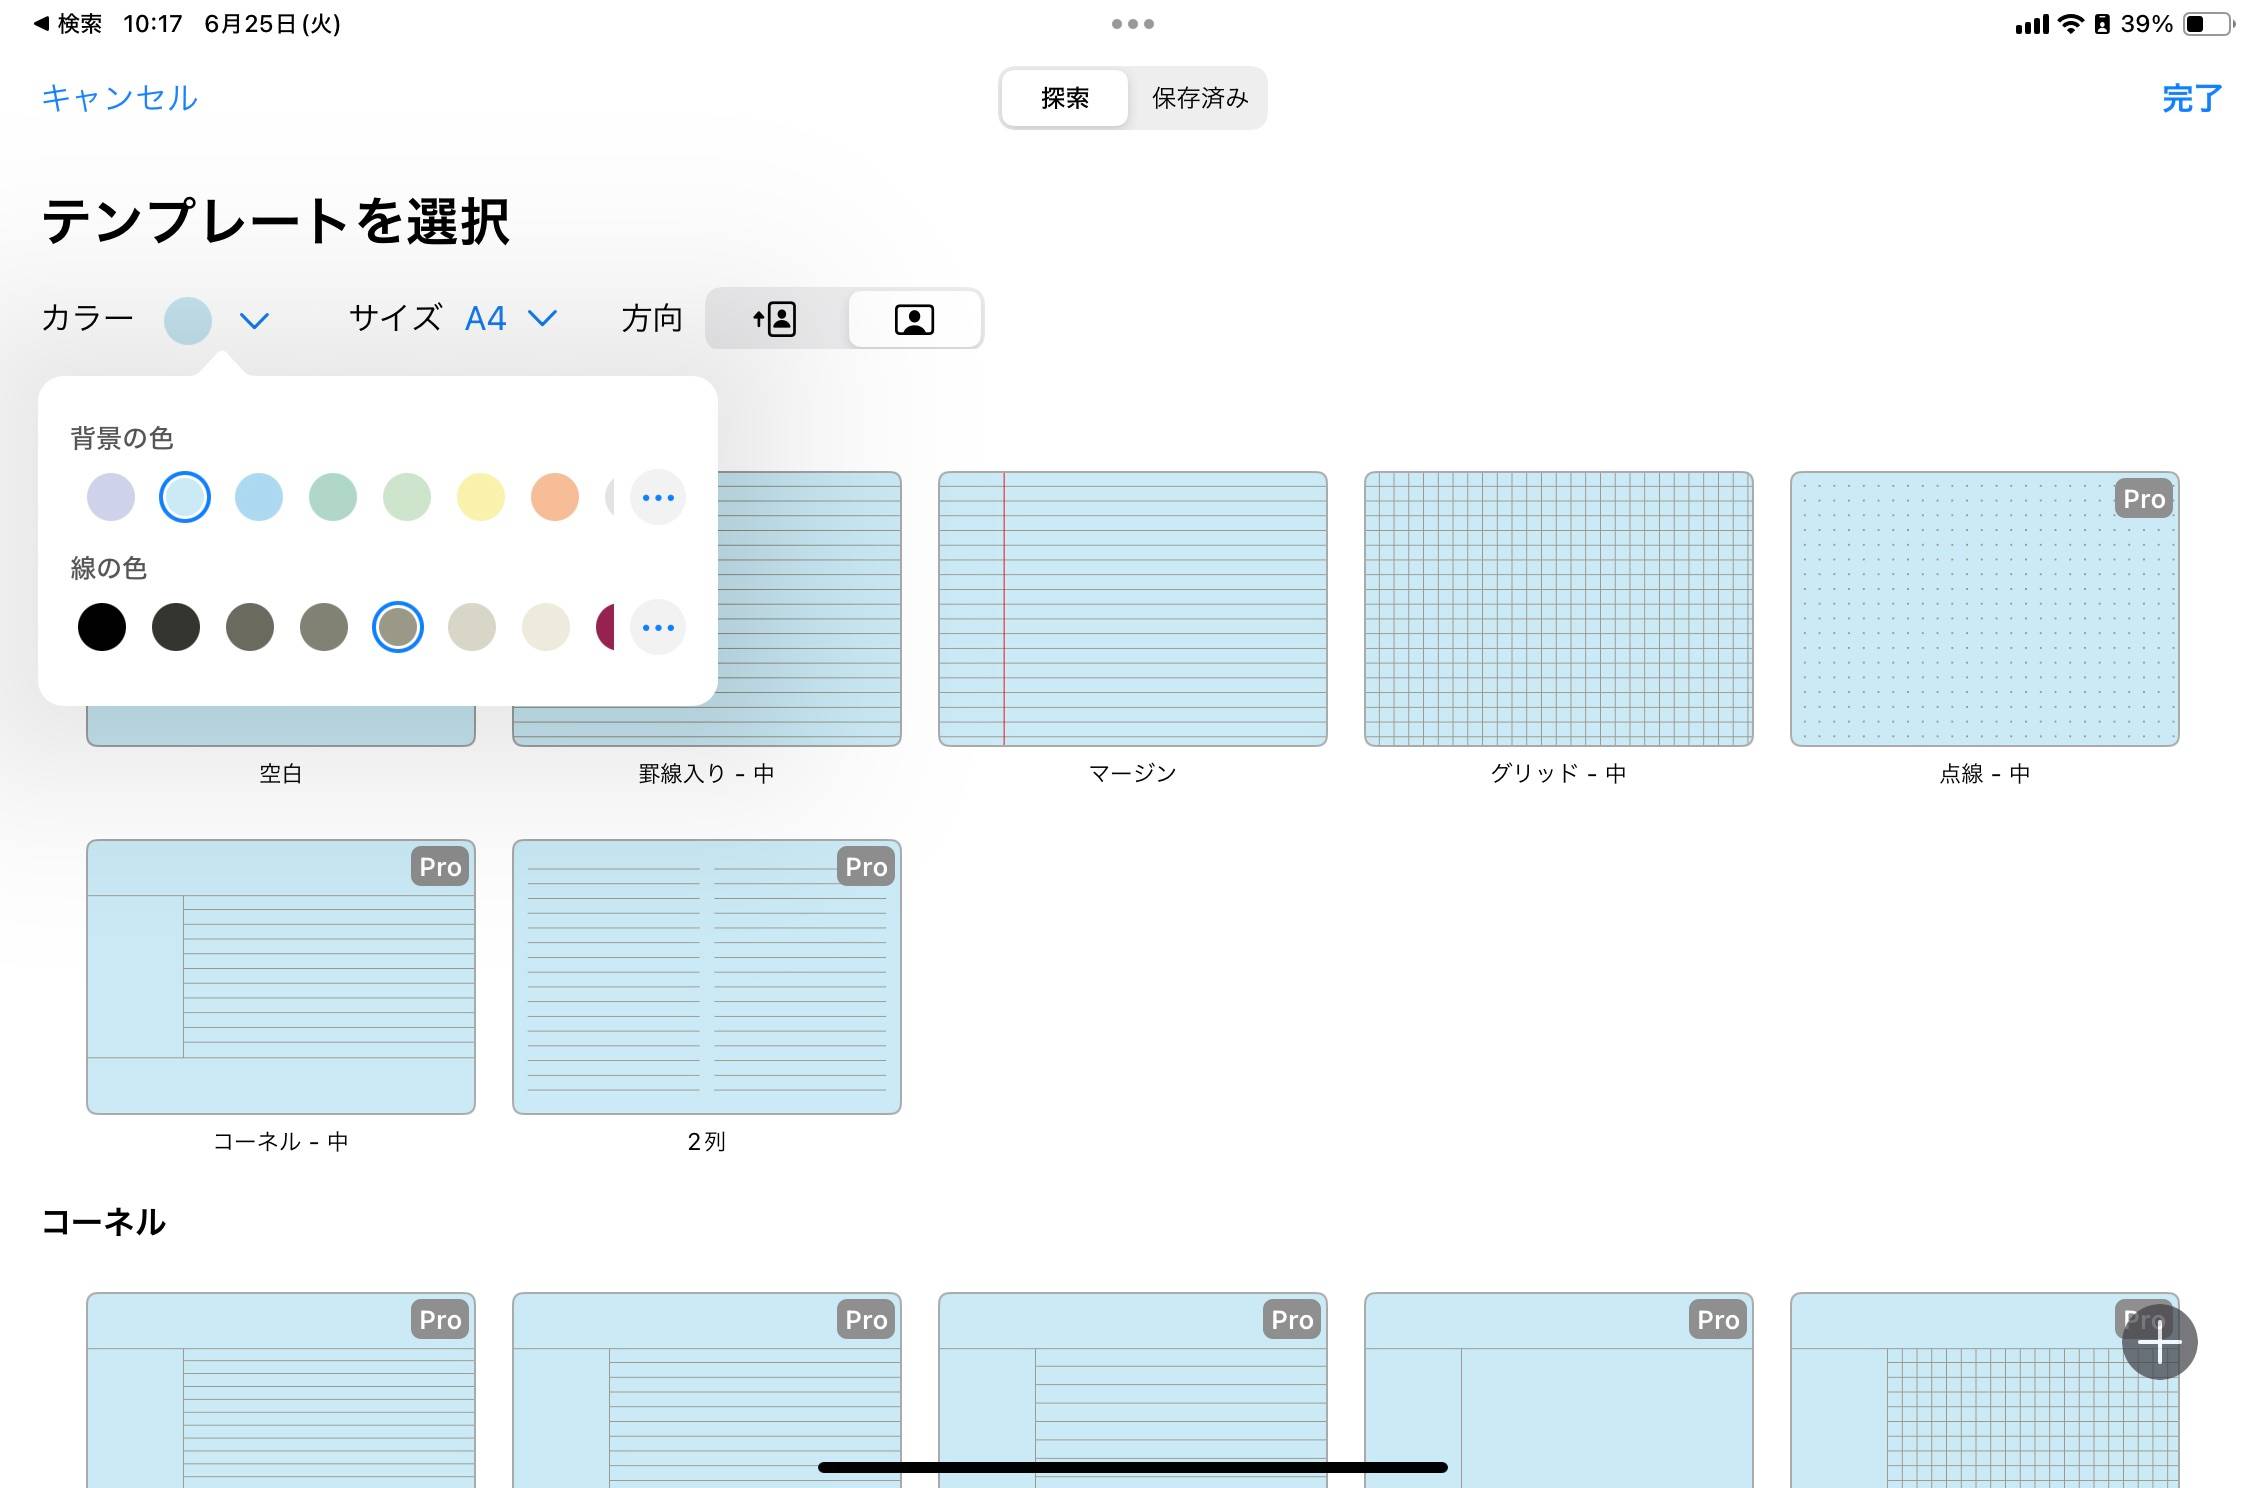Tap テンプレートを選択 title
2266x1488 pixels.
[276, 221]
